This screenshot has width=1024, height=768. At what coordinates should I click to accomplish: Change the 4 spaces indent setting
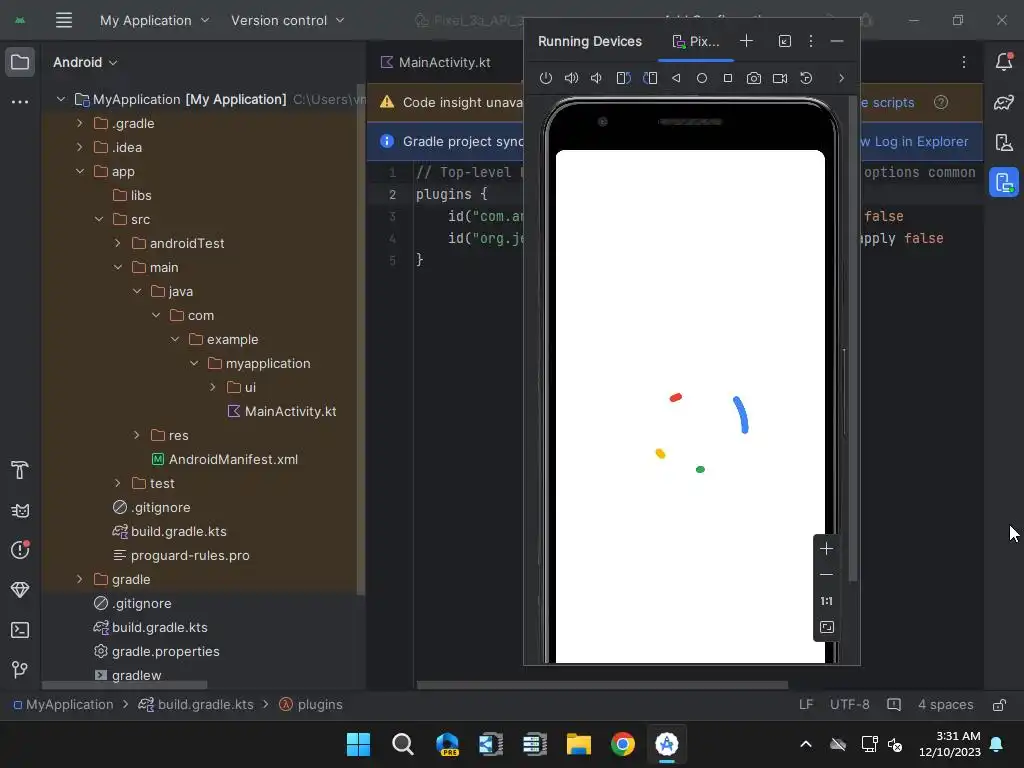coord(945,705)
